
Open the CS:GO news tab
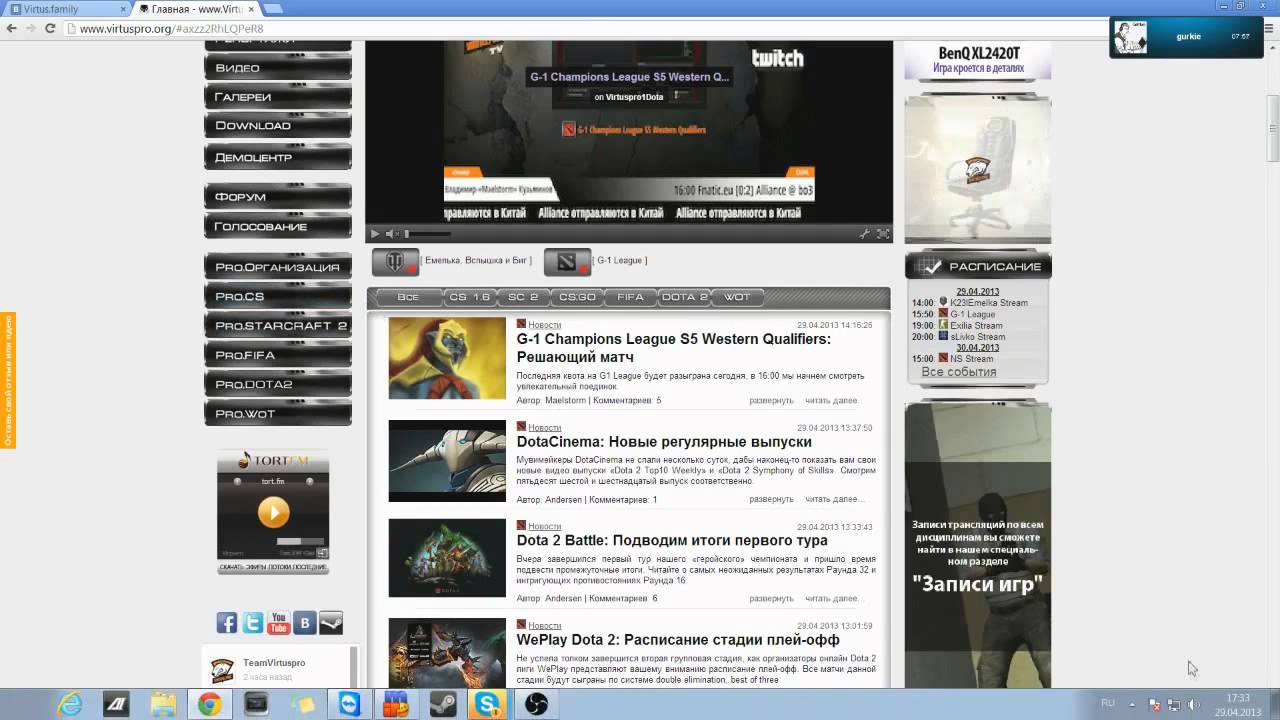click(x=577, y=297)
